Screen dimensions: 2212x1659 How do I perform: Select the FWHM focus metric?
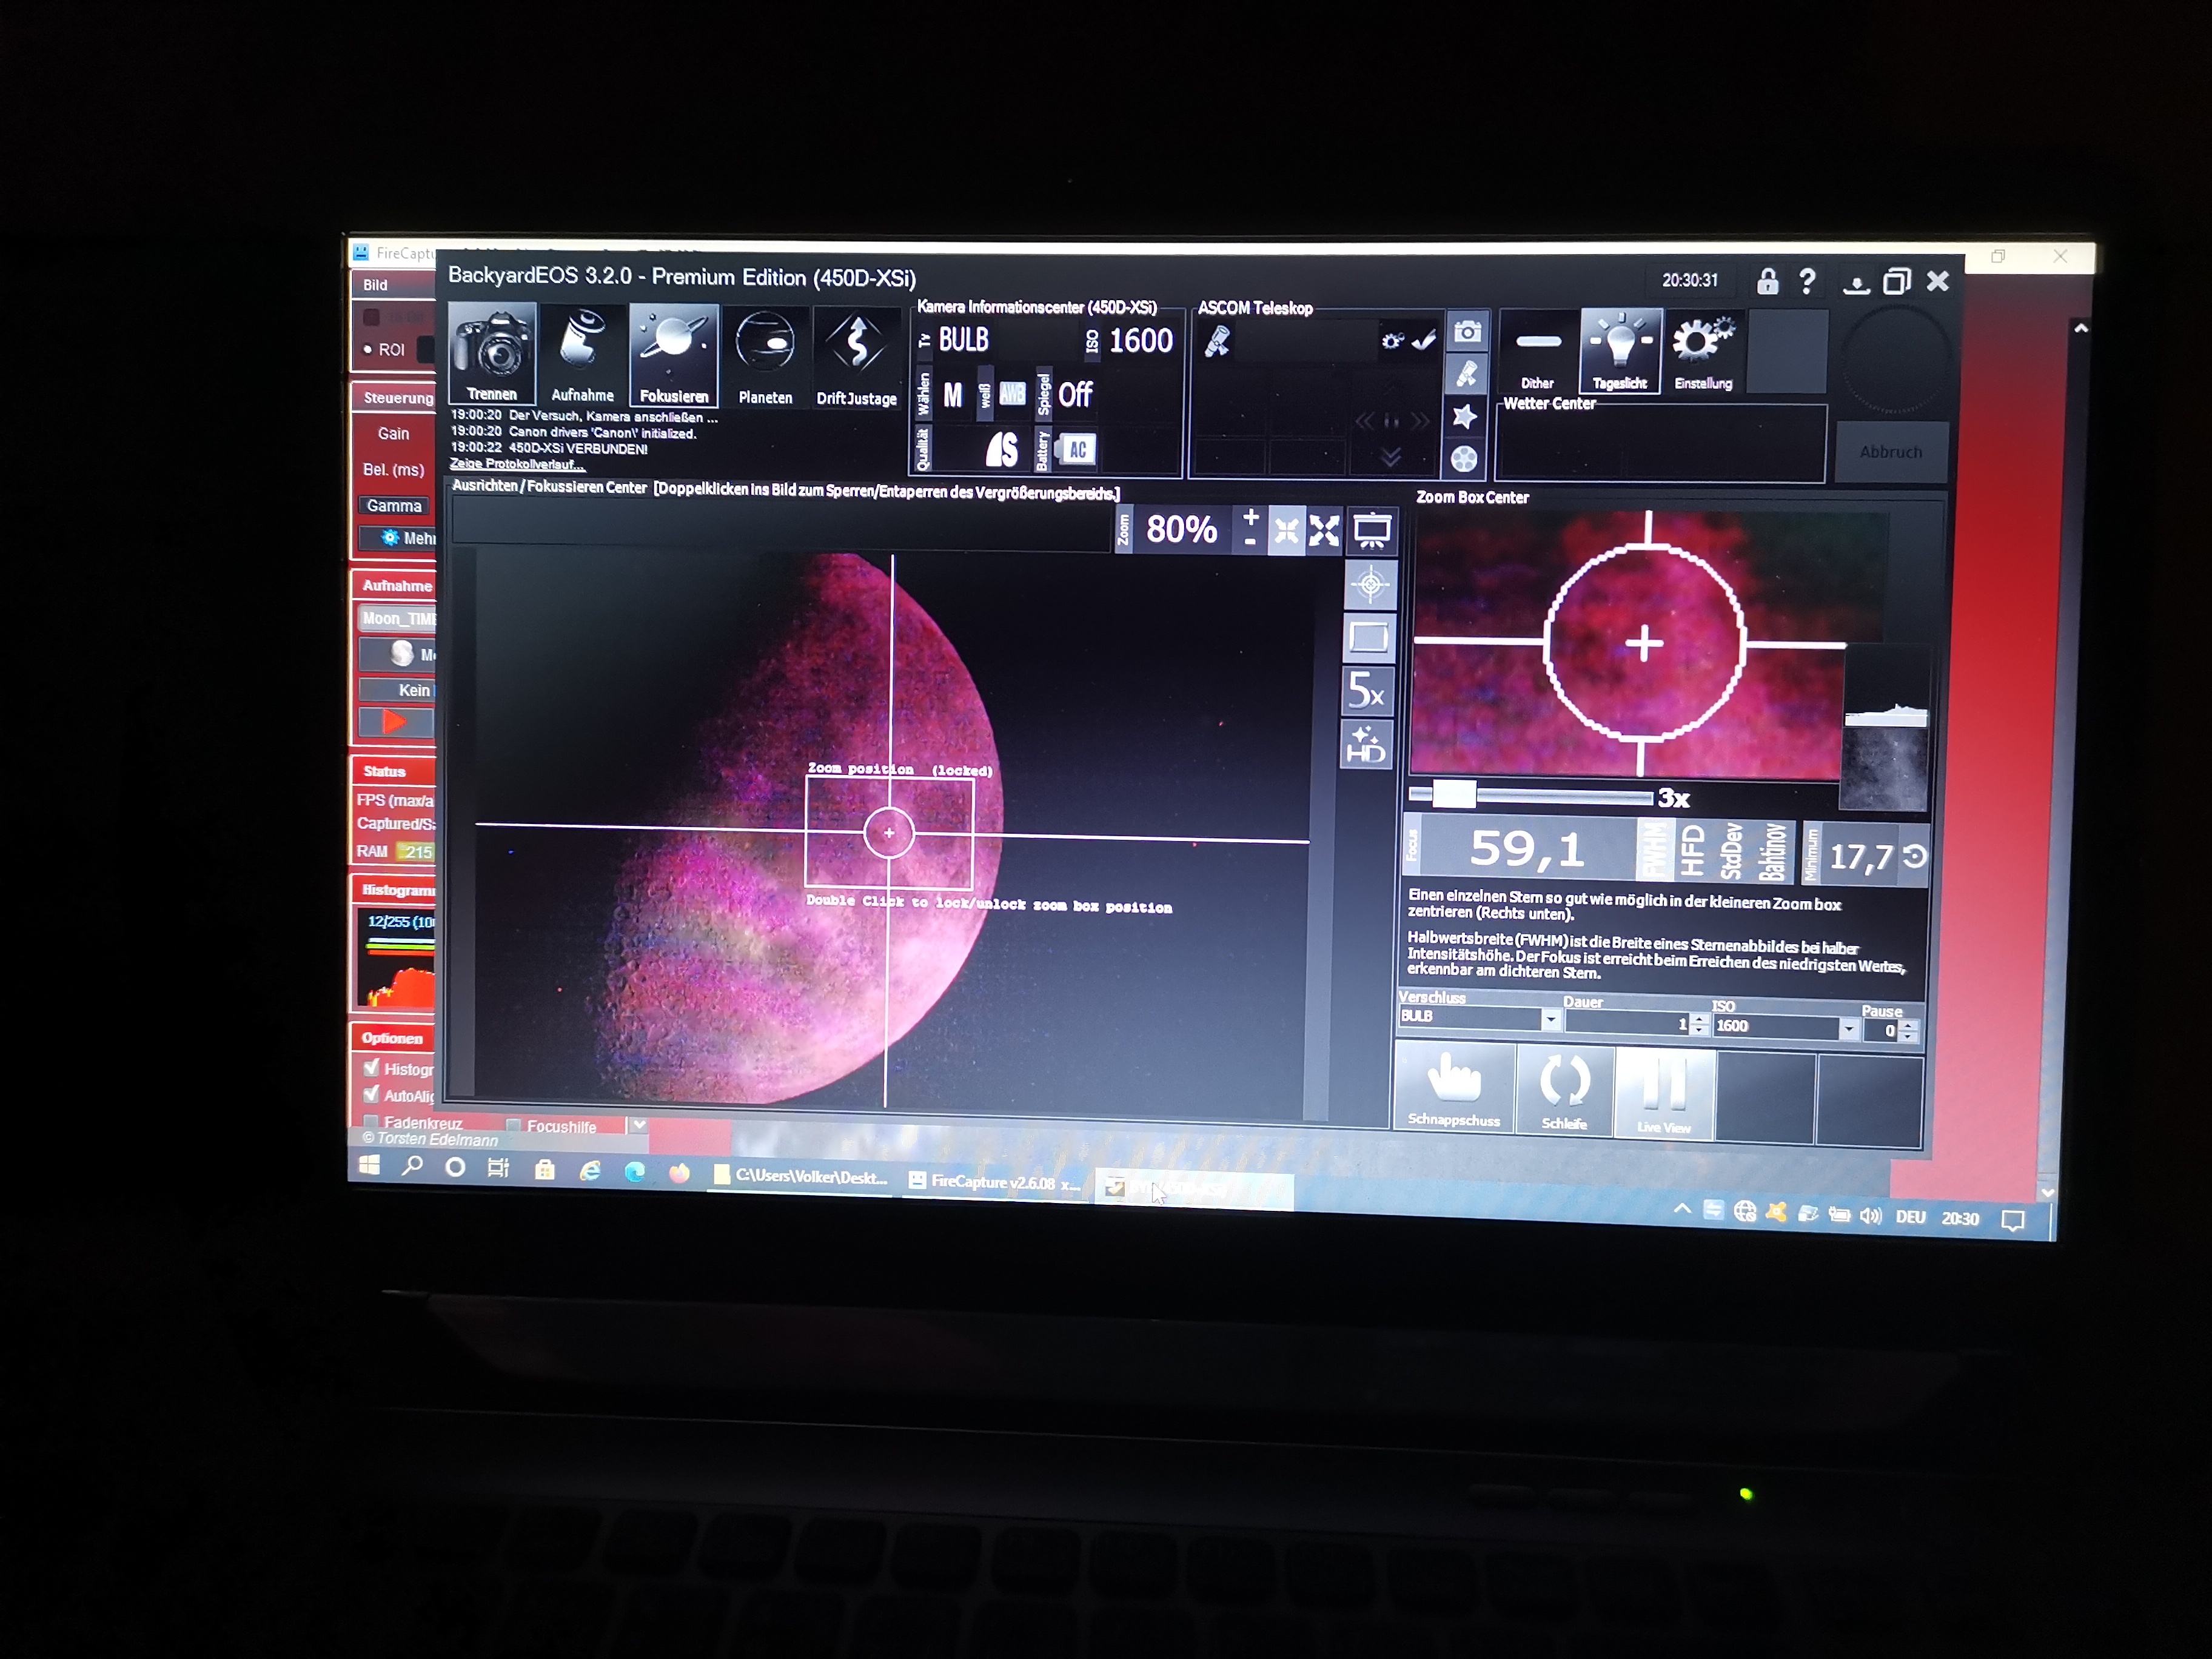(x=1655, y=851)
